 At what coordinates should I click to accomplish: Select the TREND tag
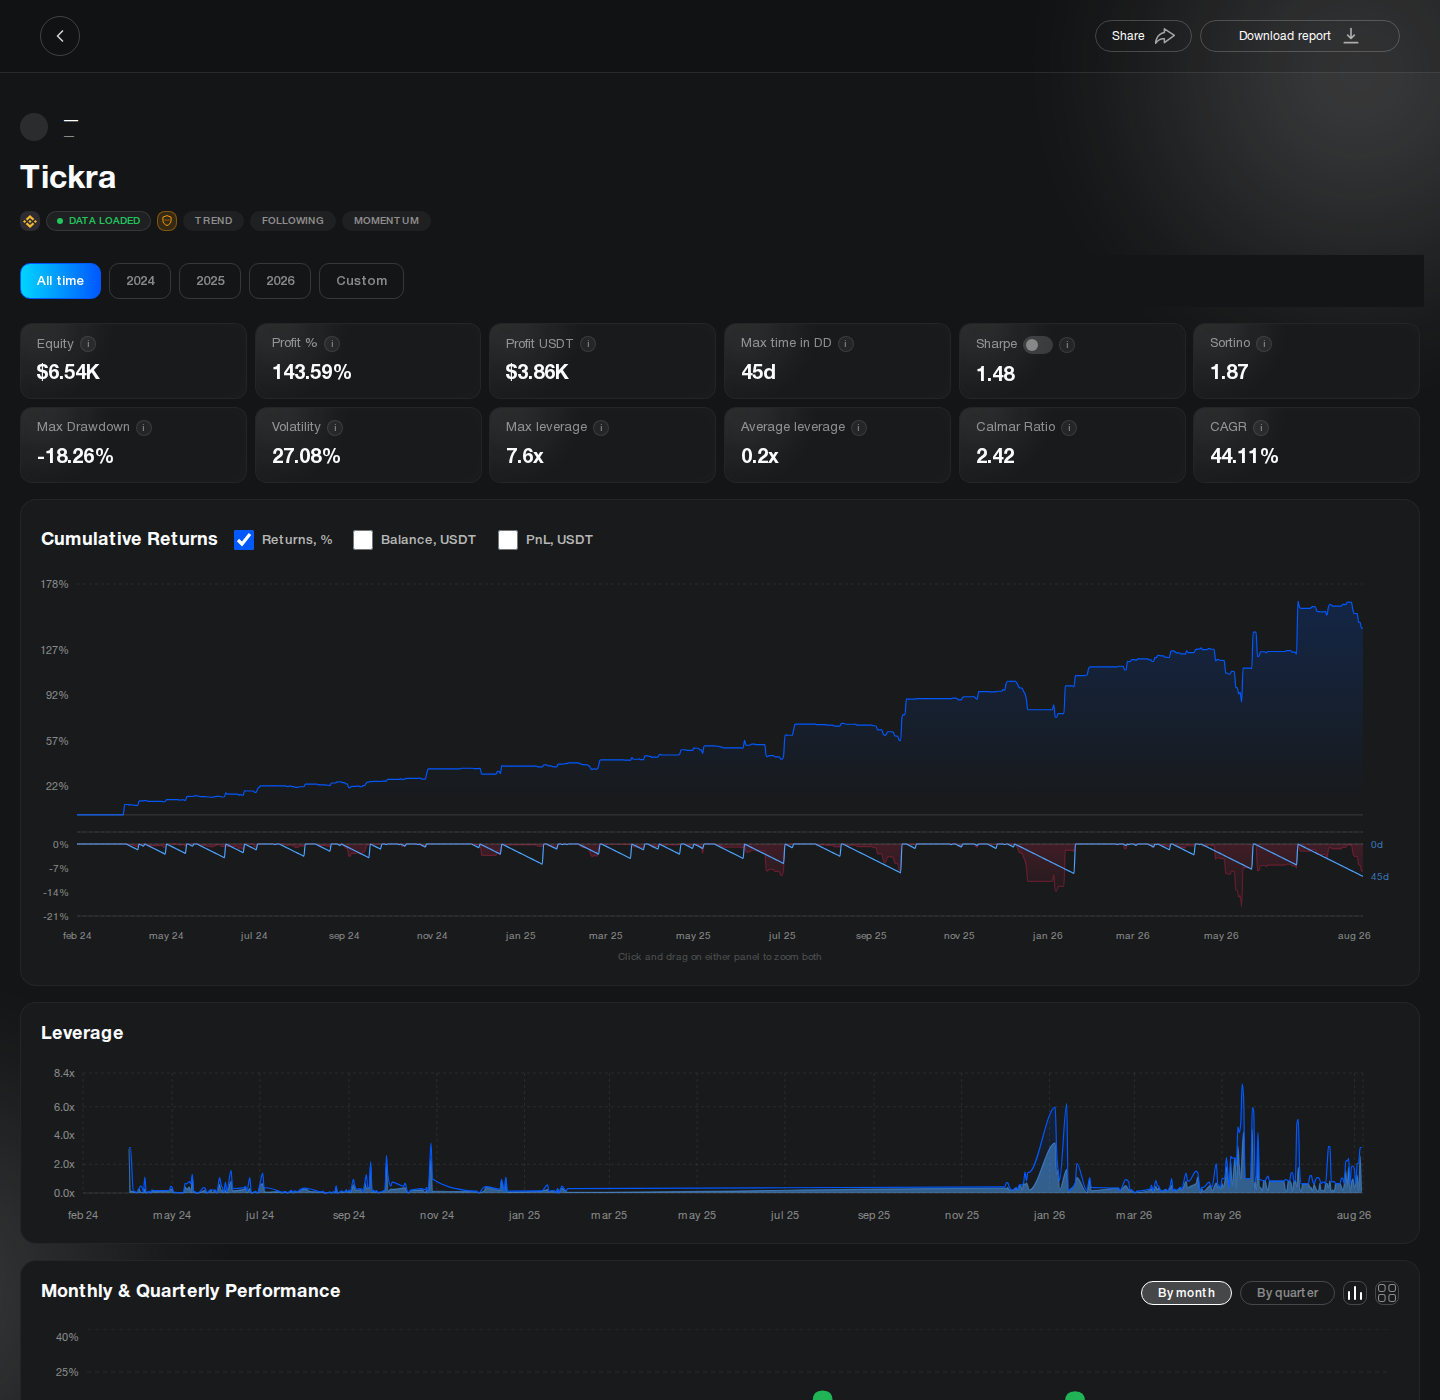click(x=213, y=221)
